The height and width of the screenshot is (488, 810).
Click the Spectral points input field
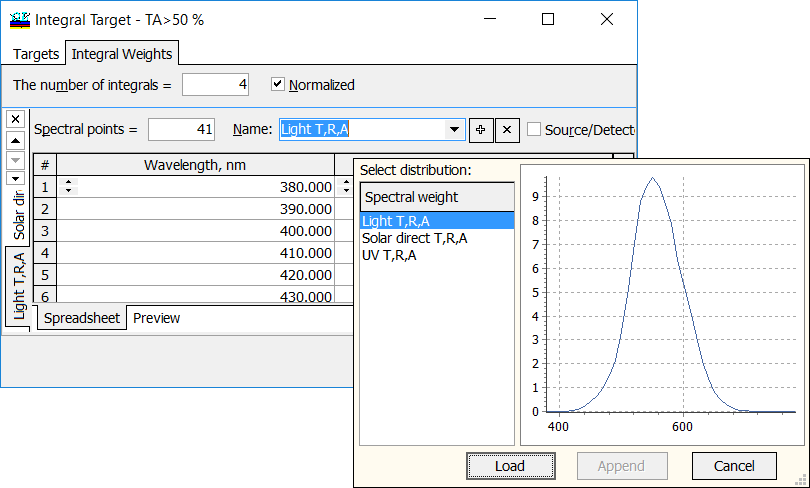(181, 129)
